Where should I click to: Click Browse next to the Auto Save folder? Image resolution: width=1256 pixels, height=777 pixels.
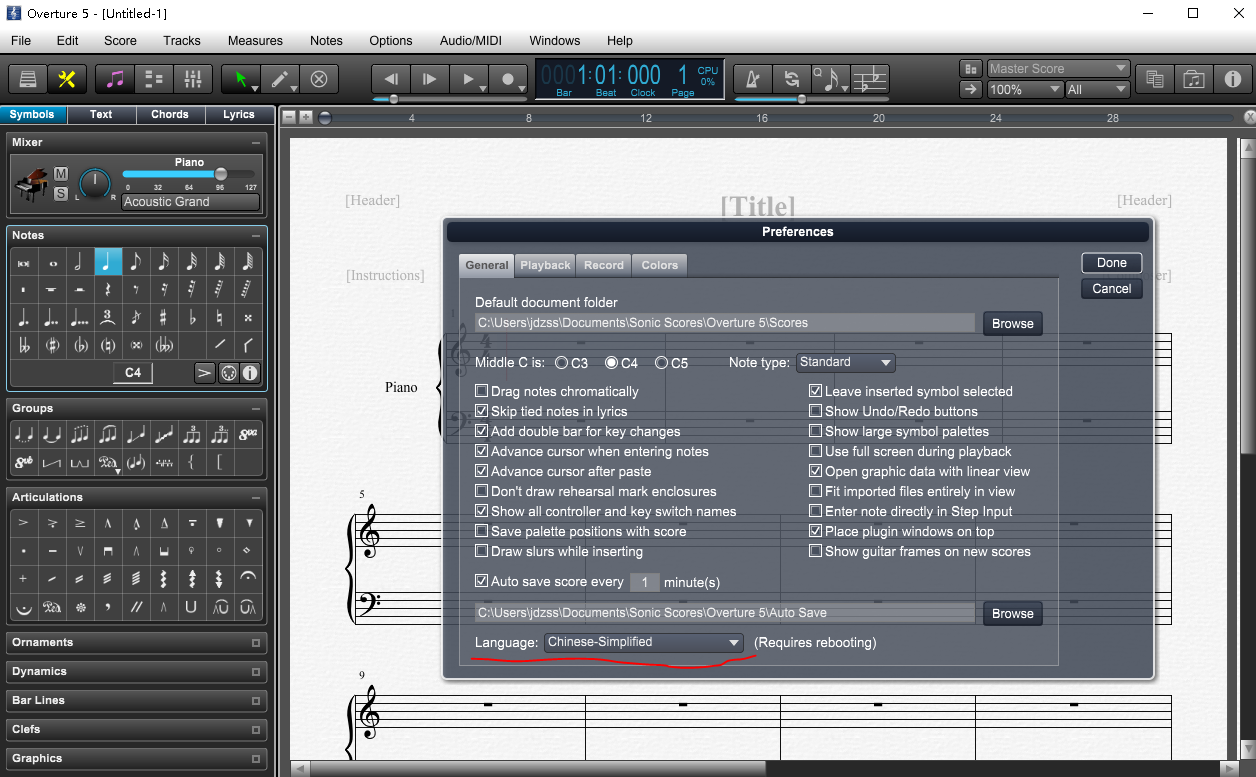click(x=1013, y=613)
